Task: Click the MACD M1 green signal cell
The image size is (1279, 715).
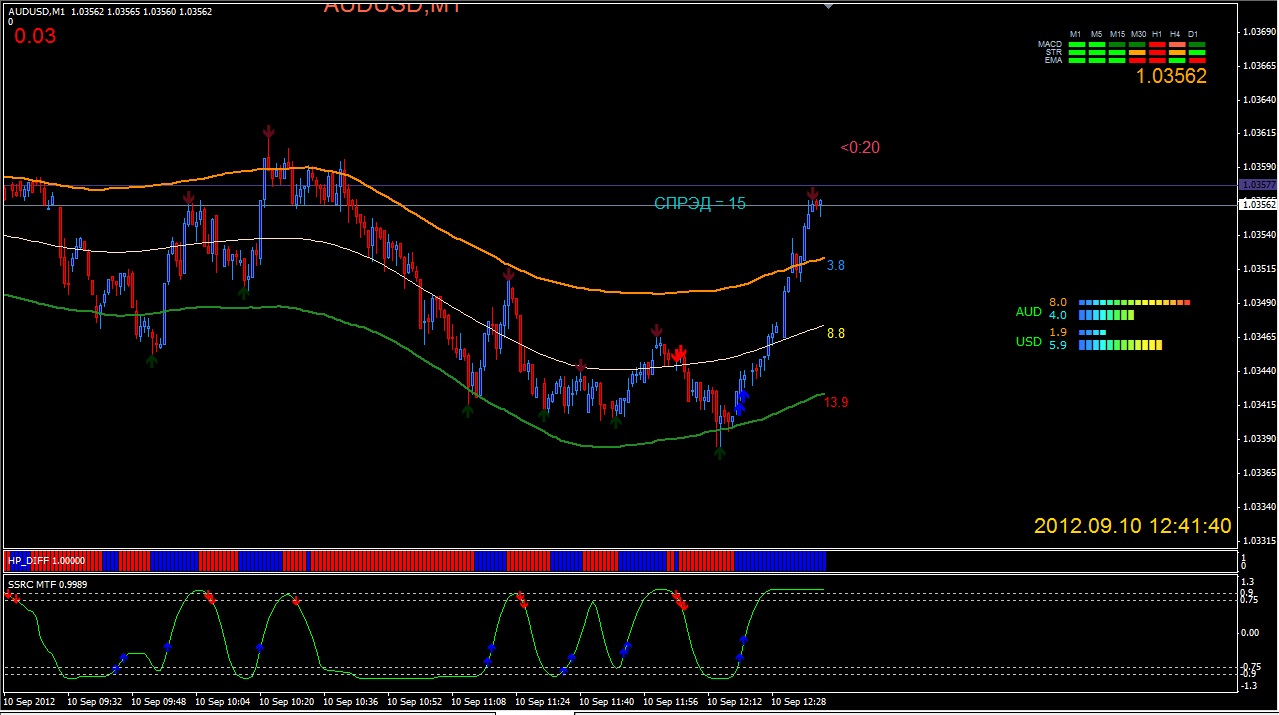Action: [1076, 44]
